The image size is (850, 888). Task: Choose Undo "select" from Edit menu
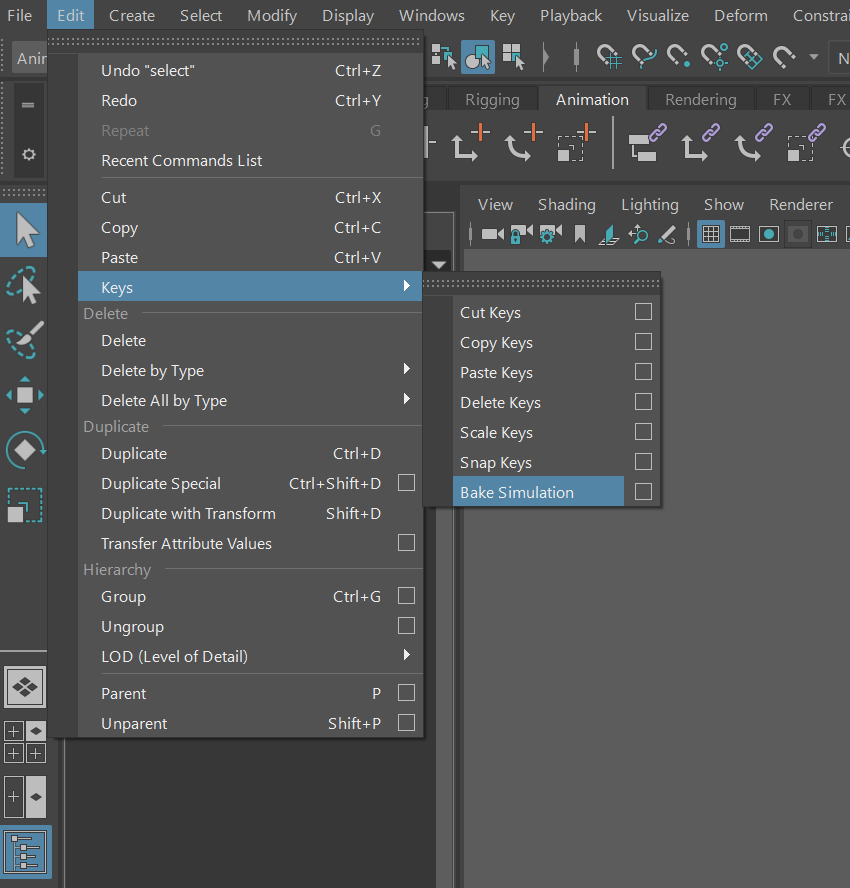point(250,70)
